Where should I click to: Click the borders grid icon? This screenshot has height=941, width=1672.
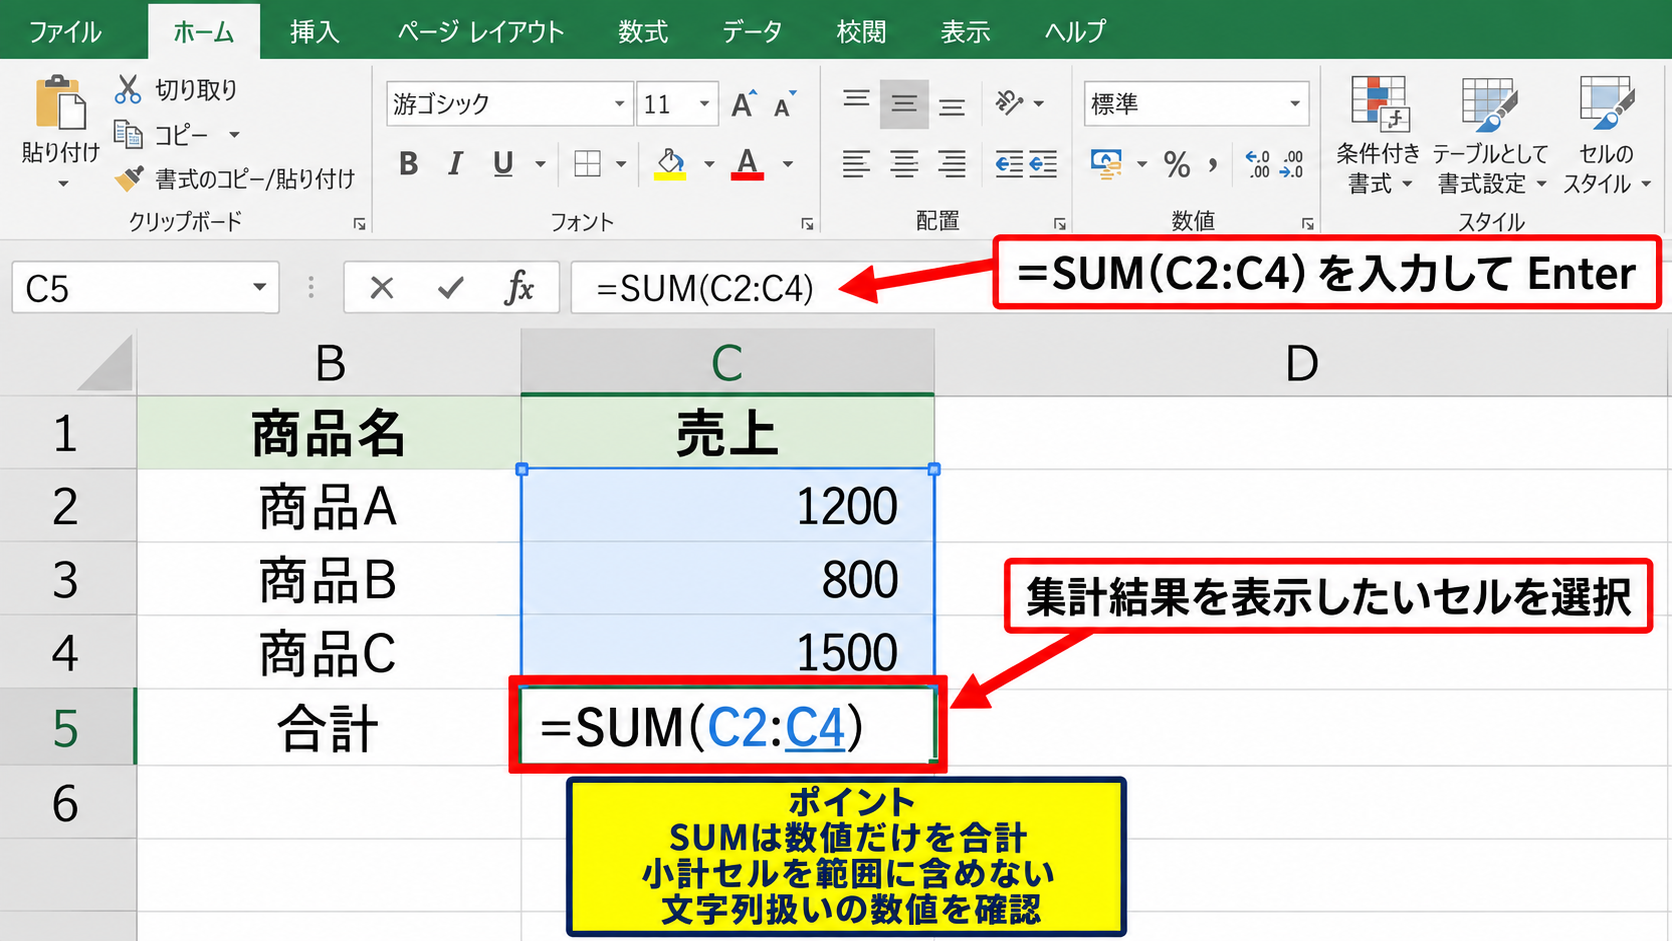click(588, 163)
